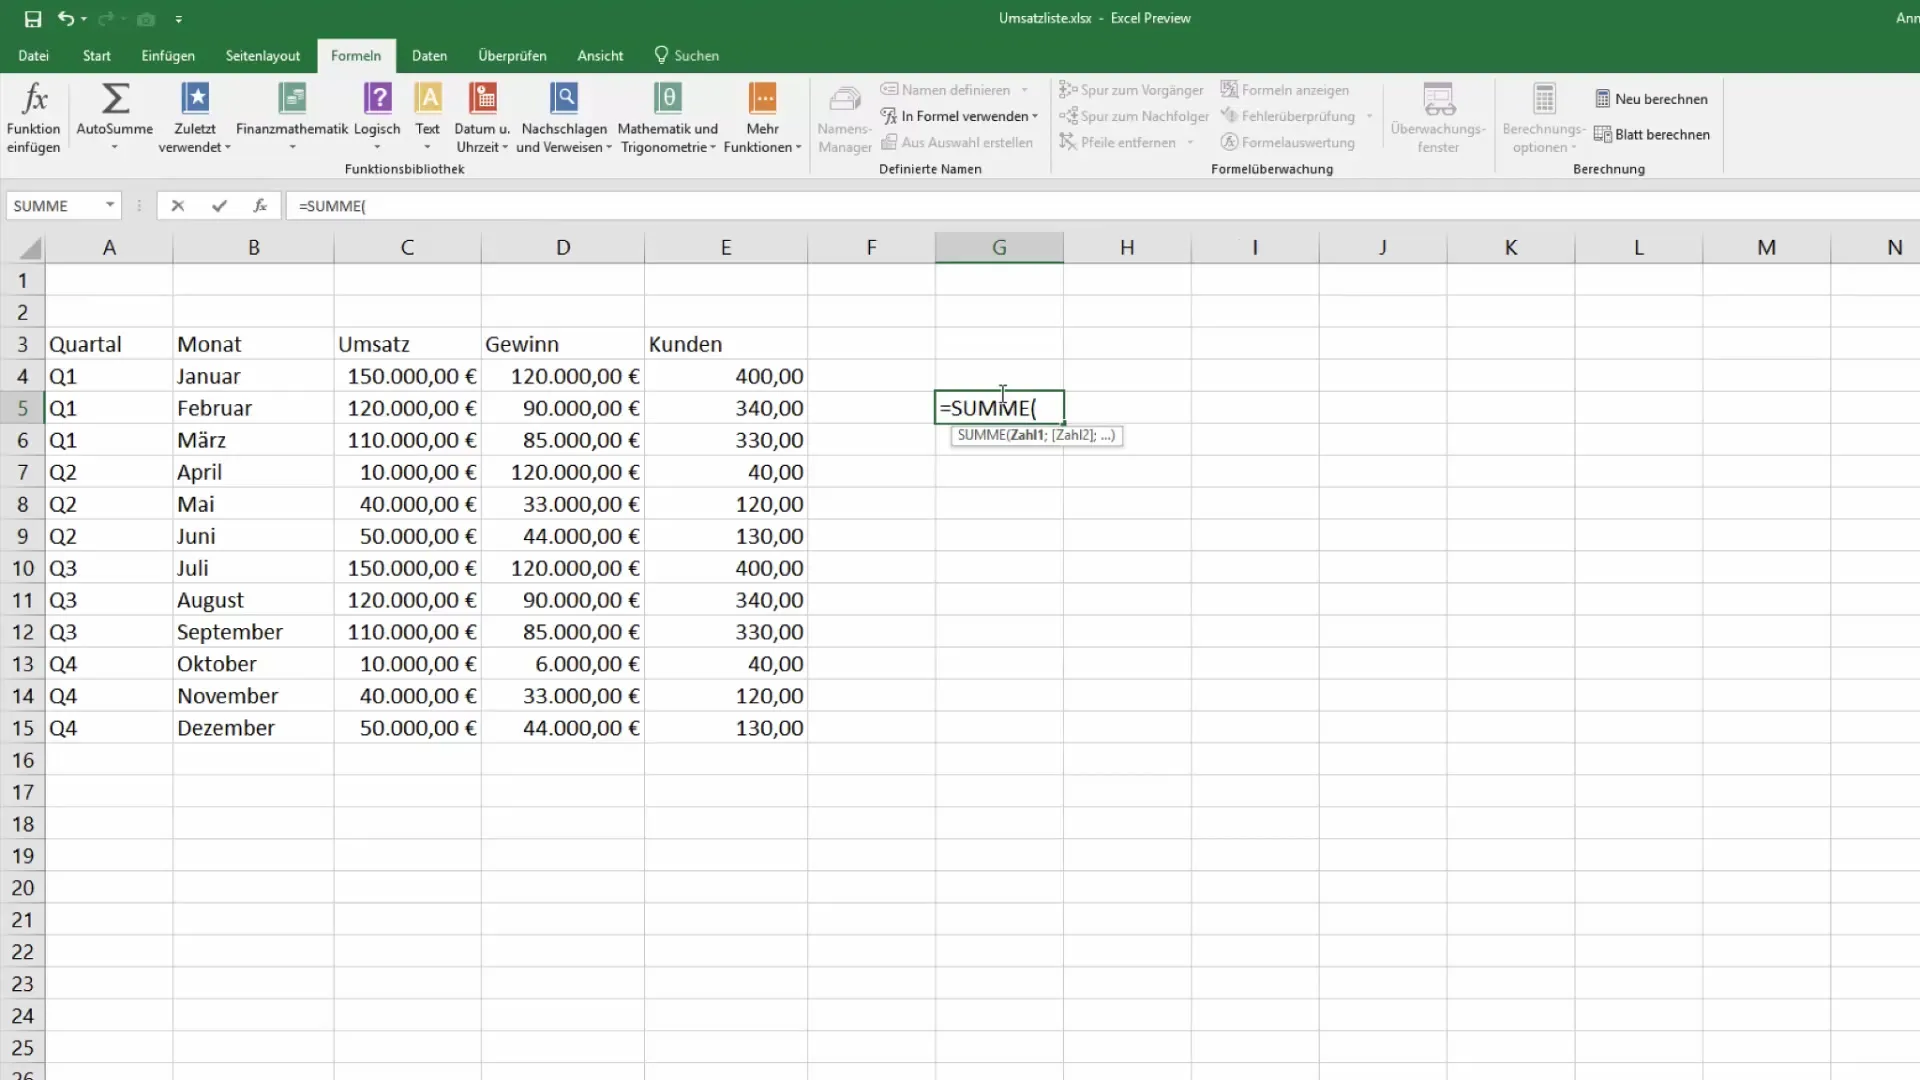Image resolution: width=1920 pixels, height=1080 pixels.
Task: Expand Fehlerüberprüfung dropdown arrow
Action: click(1369, 117)
